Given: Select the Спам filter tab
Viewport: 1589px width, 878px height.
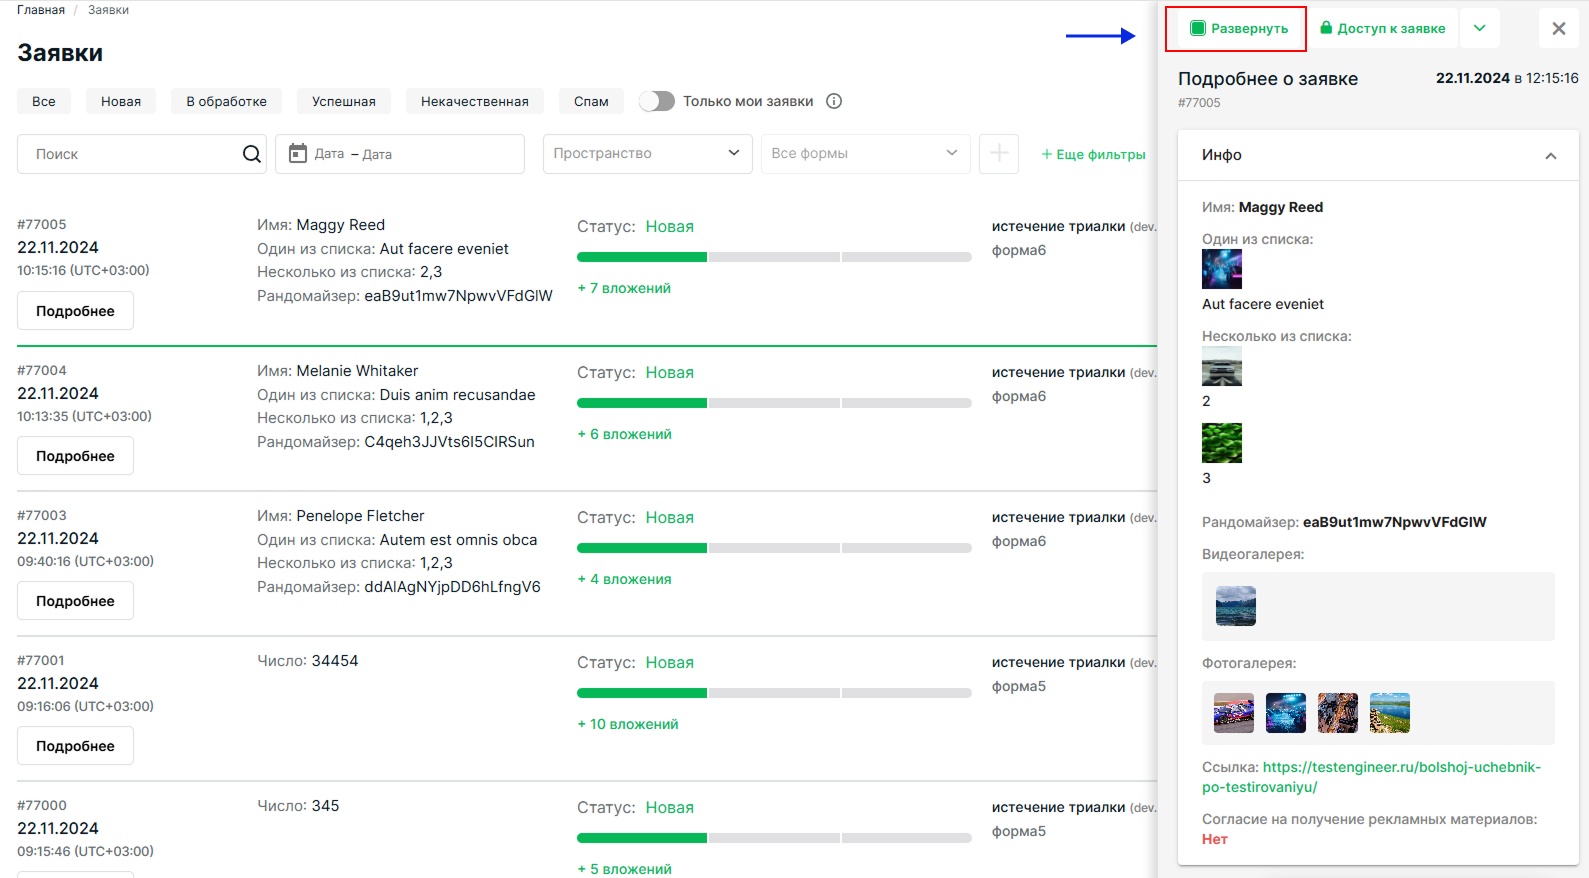Looking at the screenshot, I should (591, 101).
